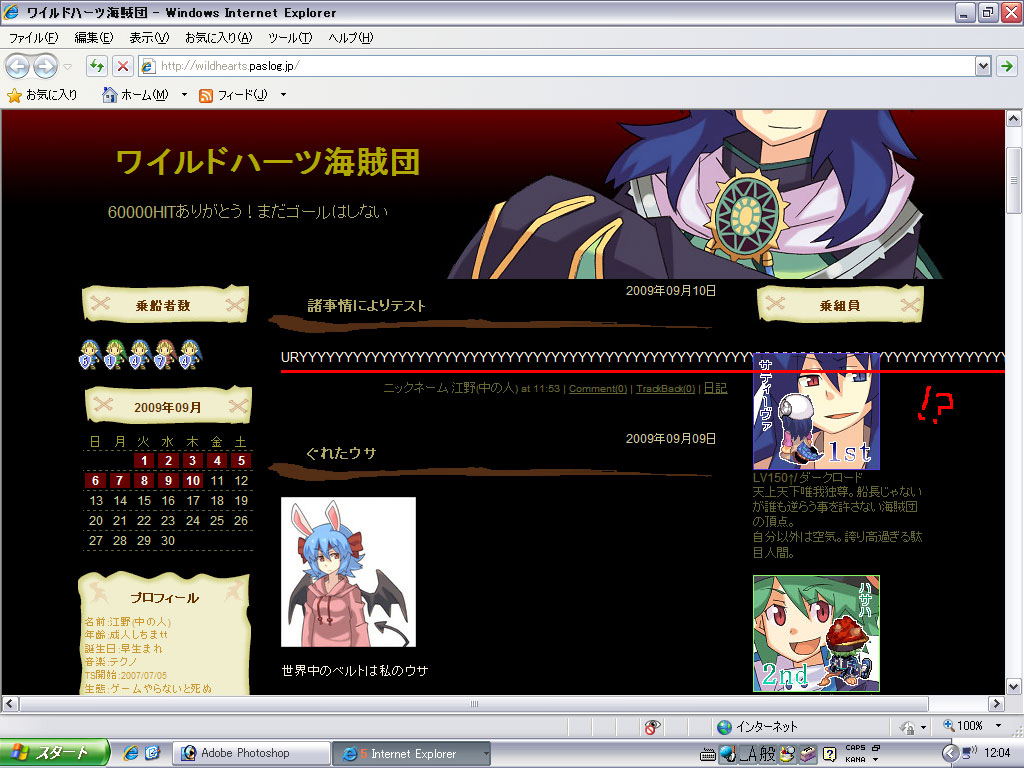
Task: Open the 表示(V) menu
Action: tap(149, 38)
